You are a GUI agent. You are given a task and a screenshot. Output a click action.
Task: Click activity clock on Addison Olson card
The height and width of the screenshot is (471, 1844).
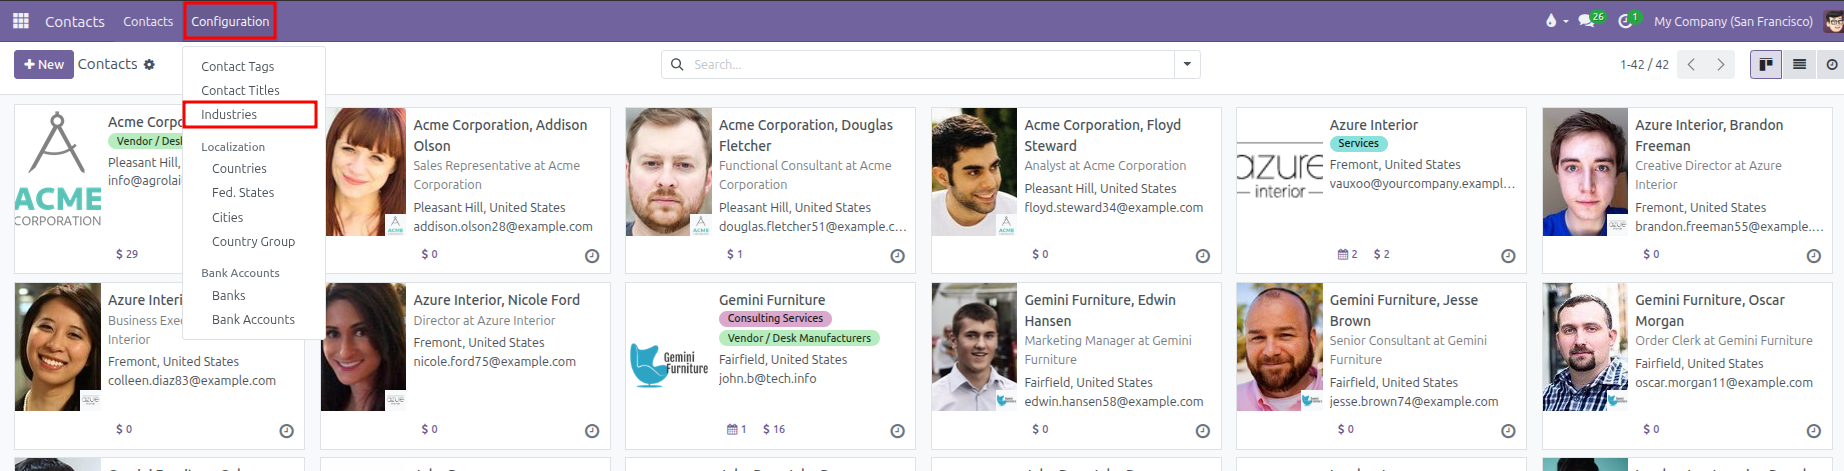pyautogui.click(x=592, y=256)
